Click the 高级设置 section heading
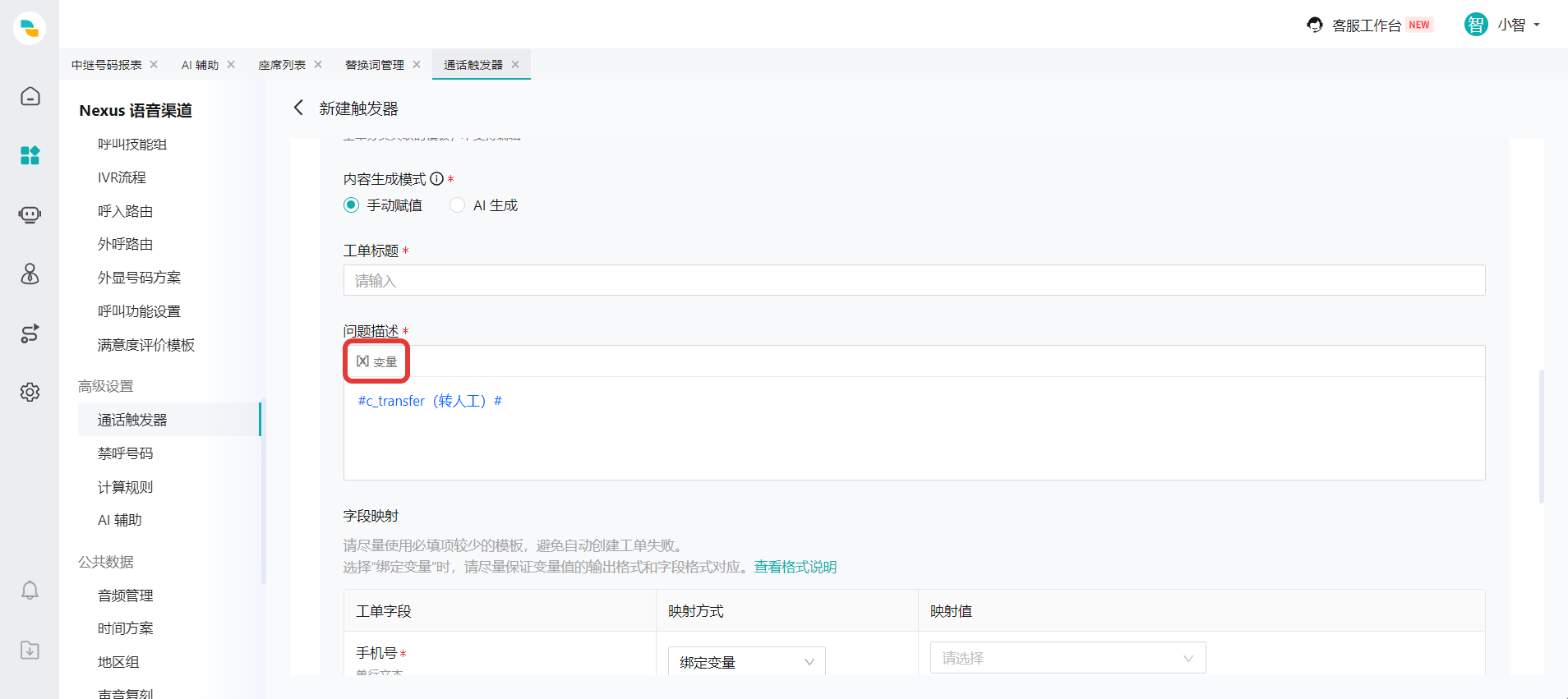The height and width of the screenshot is (699, 1568). tap(106, 386)
